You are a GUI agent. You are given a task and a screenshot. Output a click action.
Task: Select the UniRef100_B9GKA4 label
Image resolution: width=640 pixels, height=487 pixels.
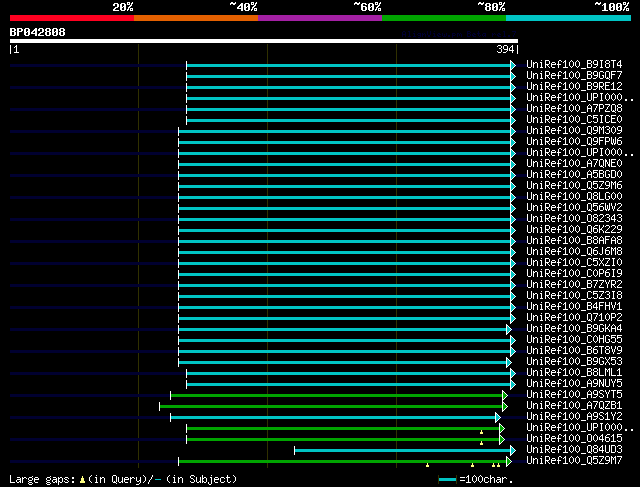point(574,329)
